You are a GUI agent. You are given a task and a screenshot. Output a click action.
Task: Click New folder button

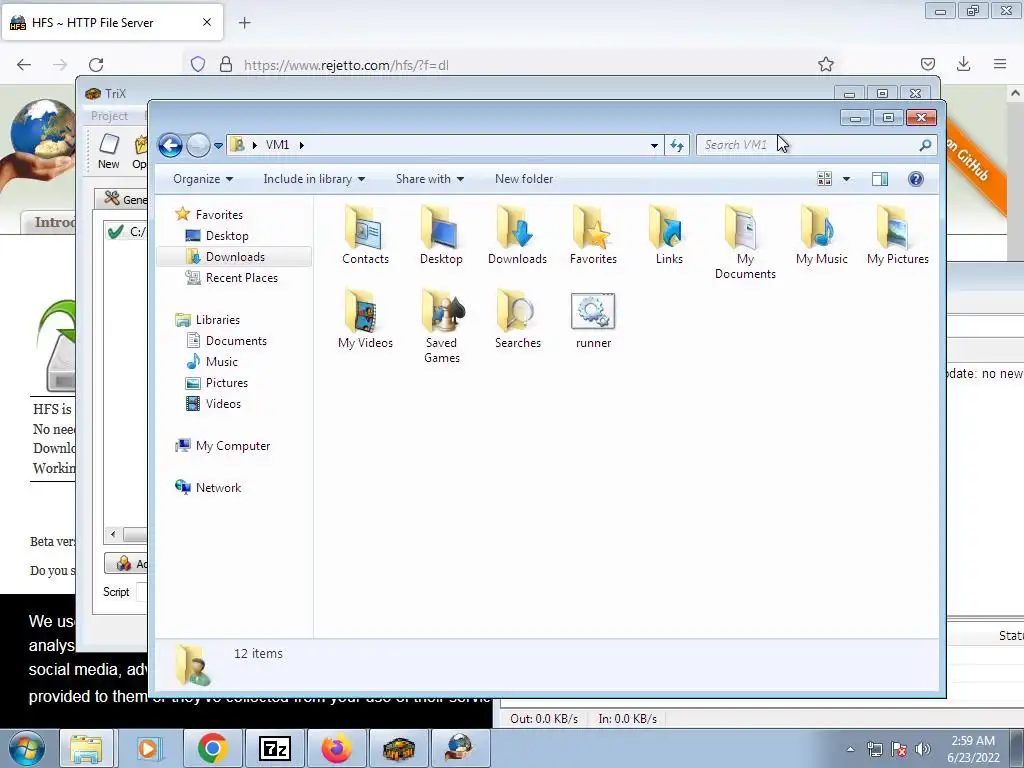(524, 179)
